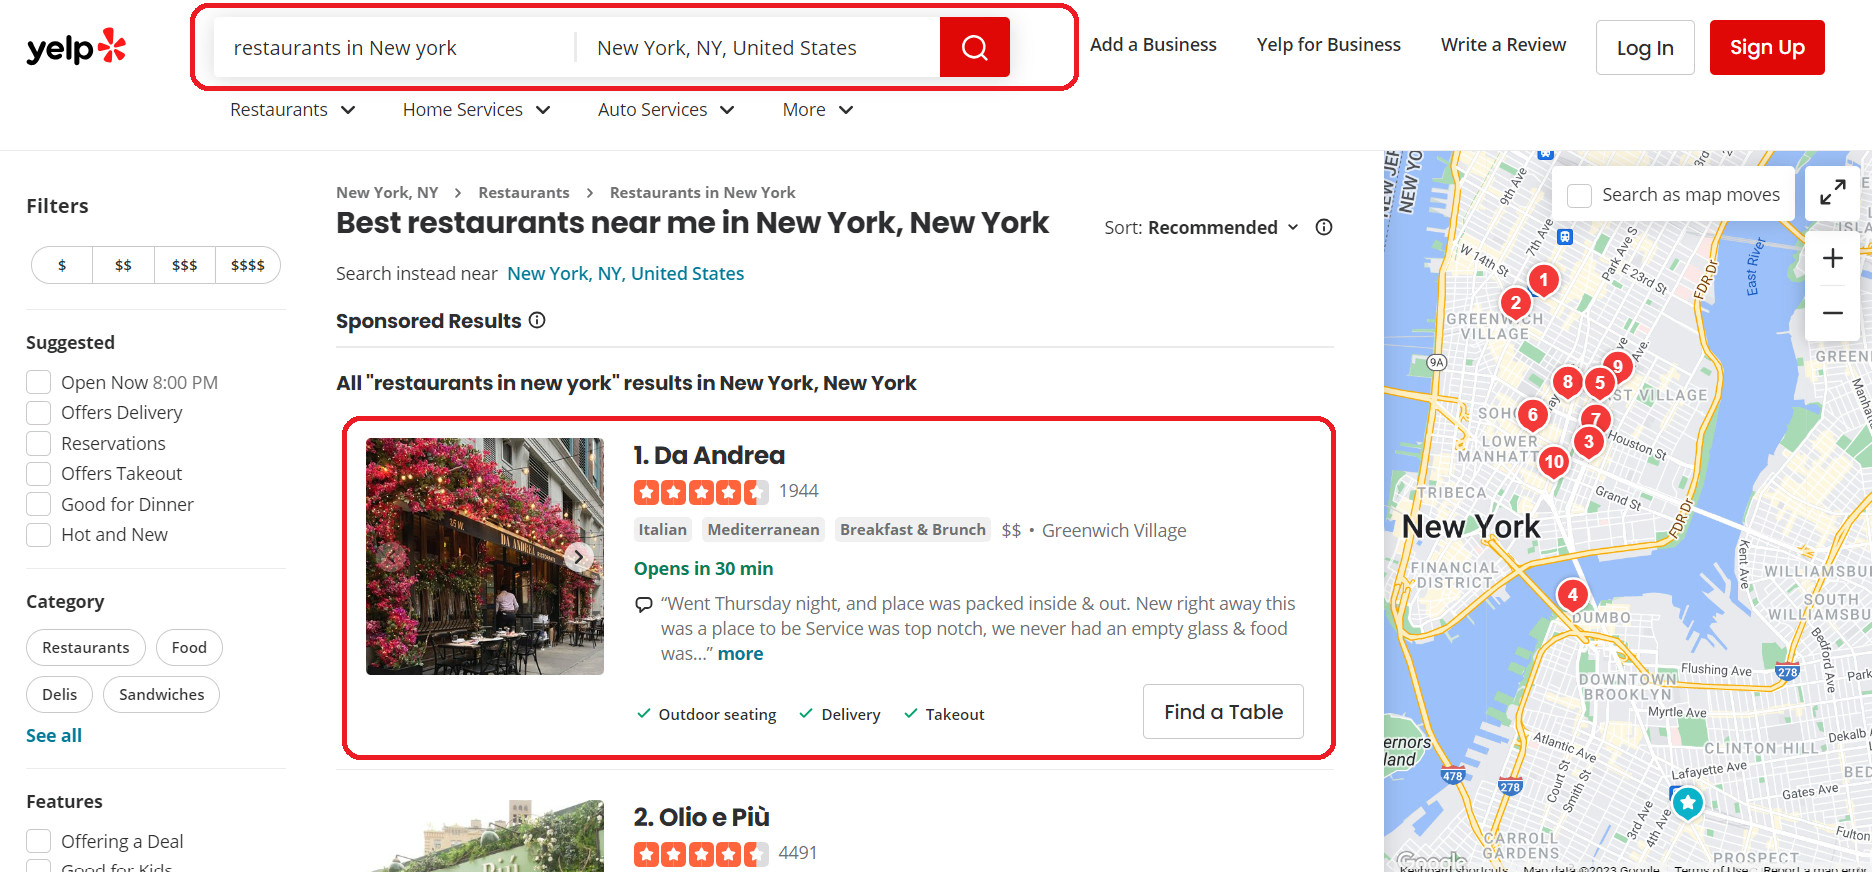Image resolution: width=1872 pixels, height=872 pixels.
Task: Open Olio e Più listing title
Action: pyautogui.click(x=701, y=817)
